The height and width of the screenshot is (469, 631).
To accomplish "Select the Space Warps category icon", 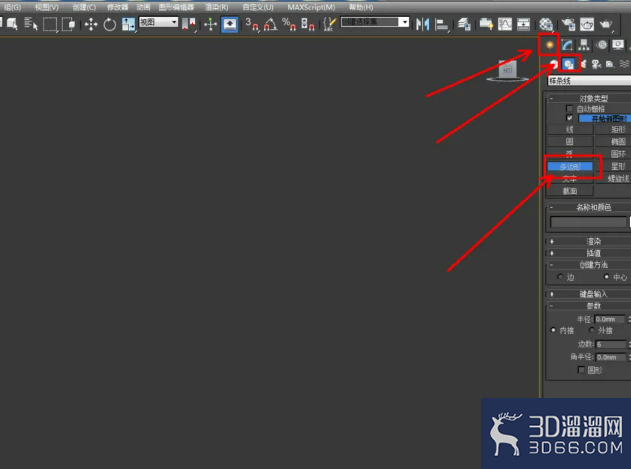I will (624, 64).
